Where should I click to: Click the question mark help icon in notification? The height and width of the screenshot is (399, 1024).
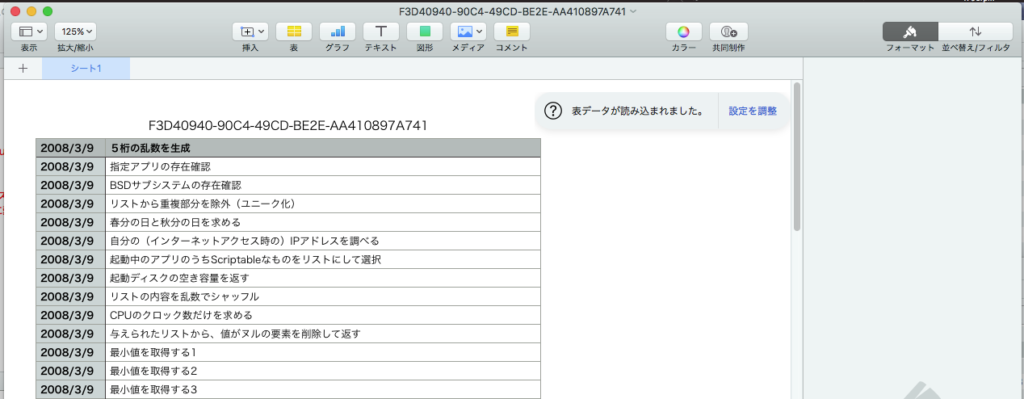(553, 111)
